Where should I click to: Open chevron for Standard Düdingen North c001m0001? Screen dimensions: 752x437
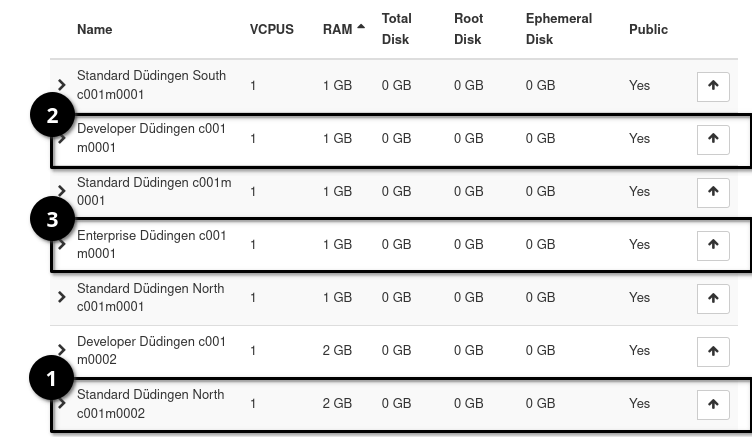point(62,297)
